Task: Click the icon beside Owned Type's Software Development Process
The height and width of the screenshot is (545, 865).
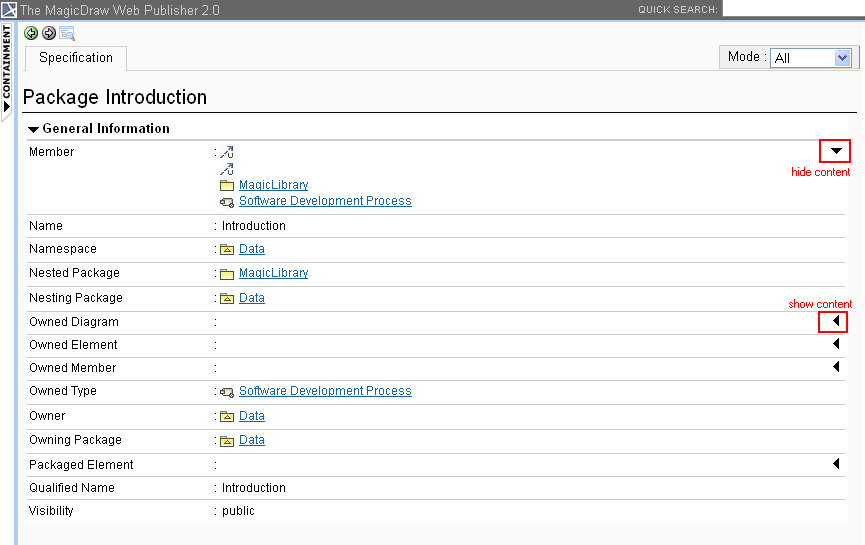Action: tap(227, 392)
